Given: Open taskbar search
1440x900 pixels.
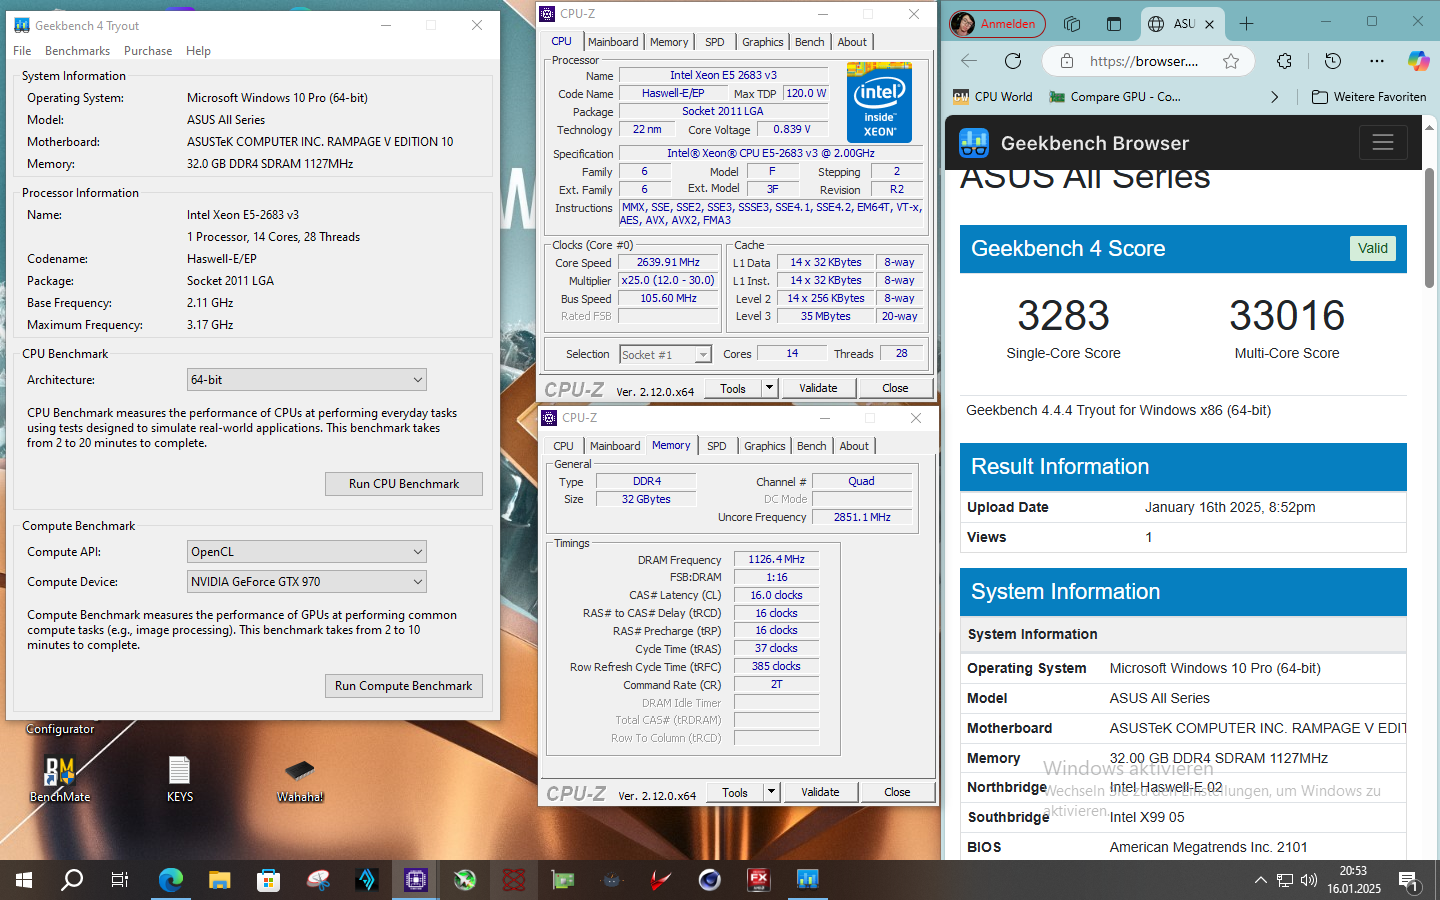Looking at the screenshot, I should (72, 880).
